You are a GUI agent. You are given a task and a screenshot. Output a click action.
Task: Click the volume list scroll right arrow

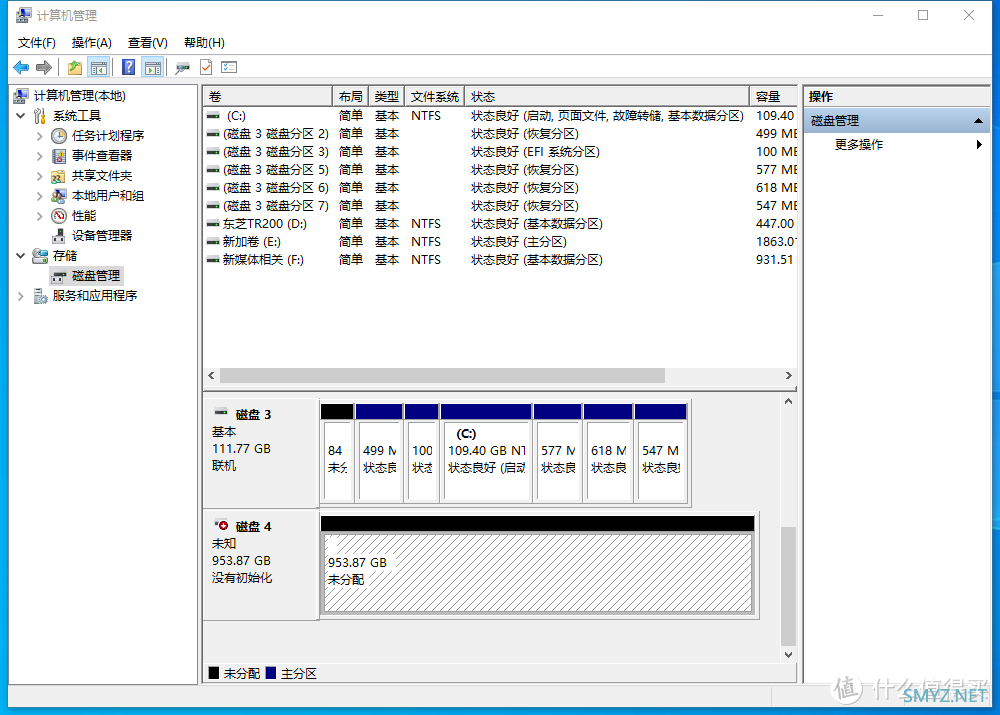[x=788, y=376]
